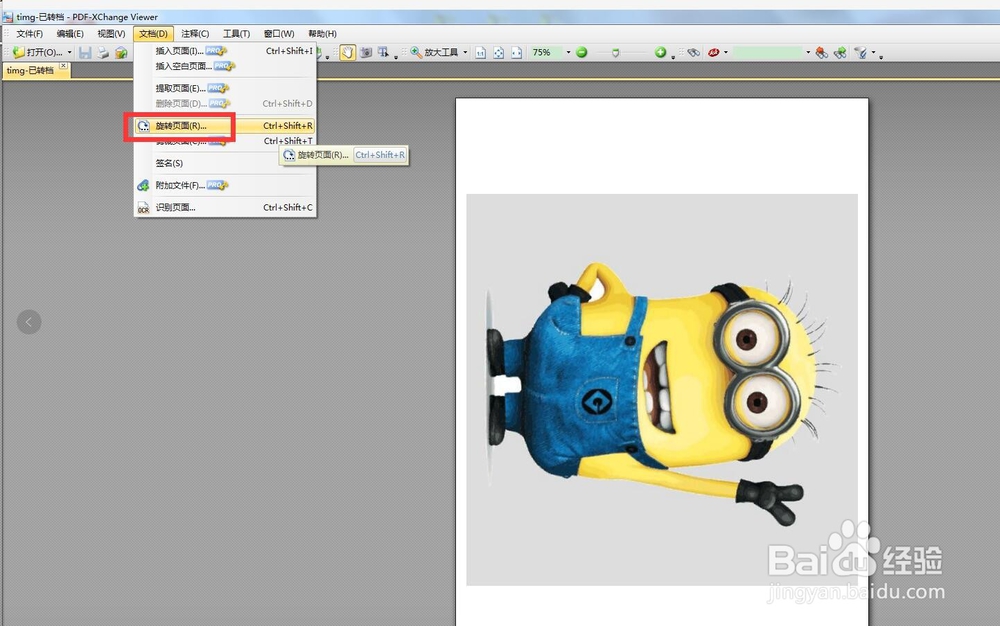
Task: Select the Hand tool
Action: coord(348,52)
